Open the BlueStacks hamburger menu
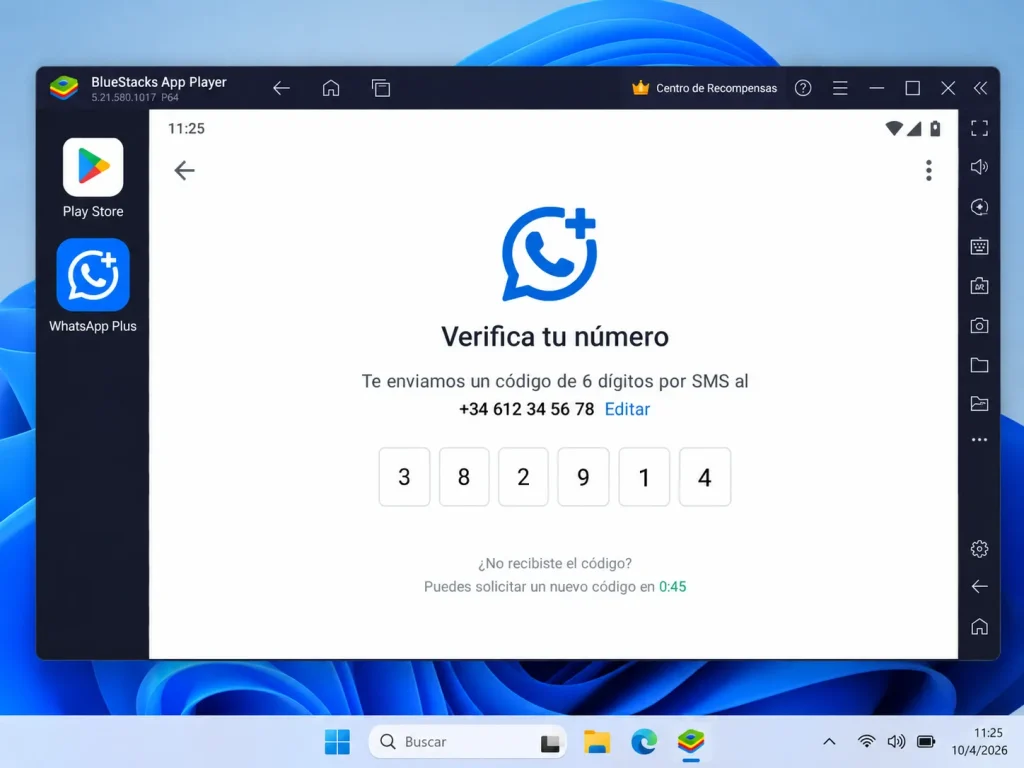Screen dimensions: 1024x768 [x=840, y=88]
